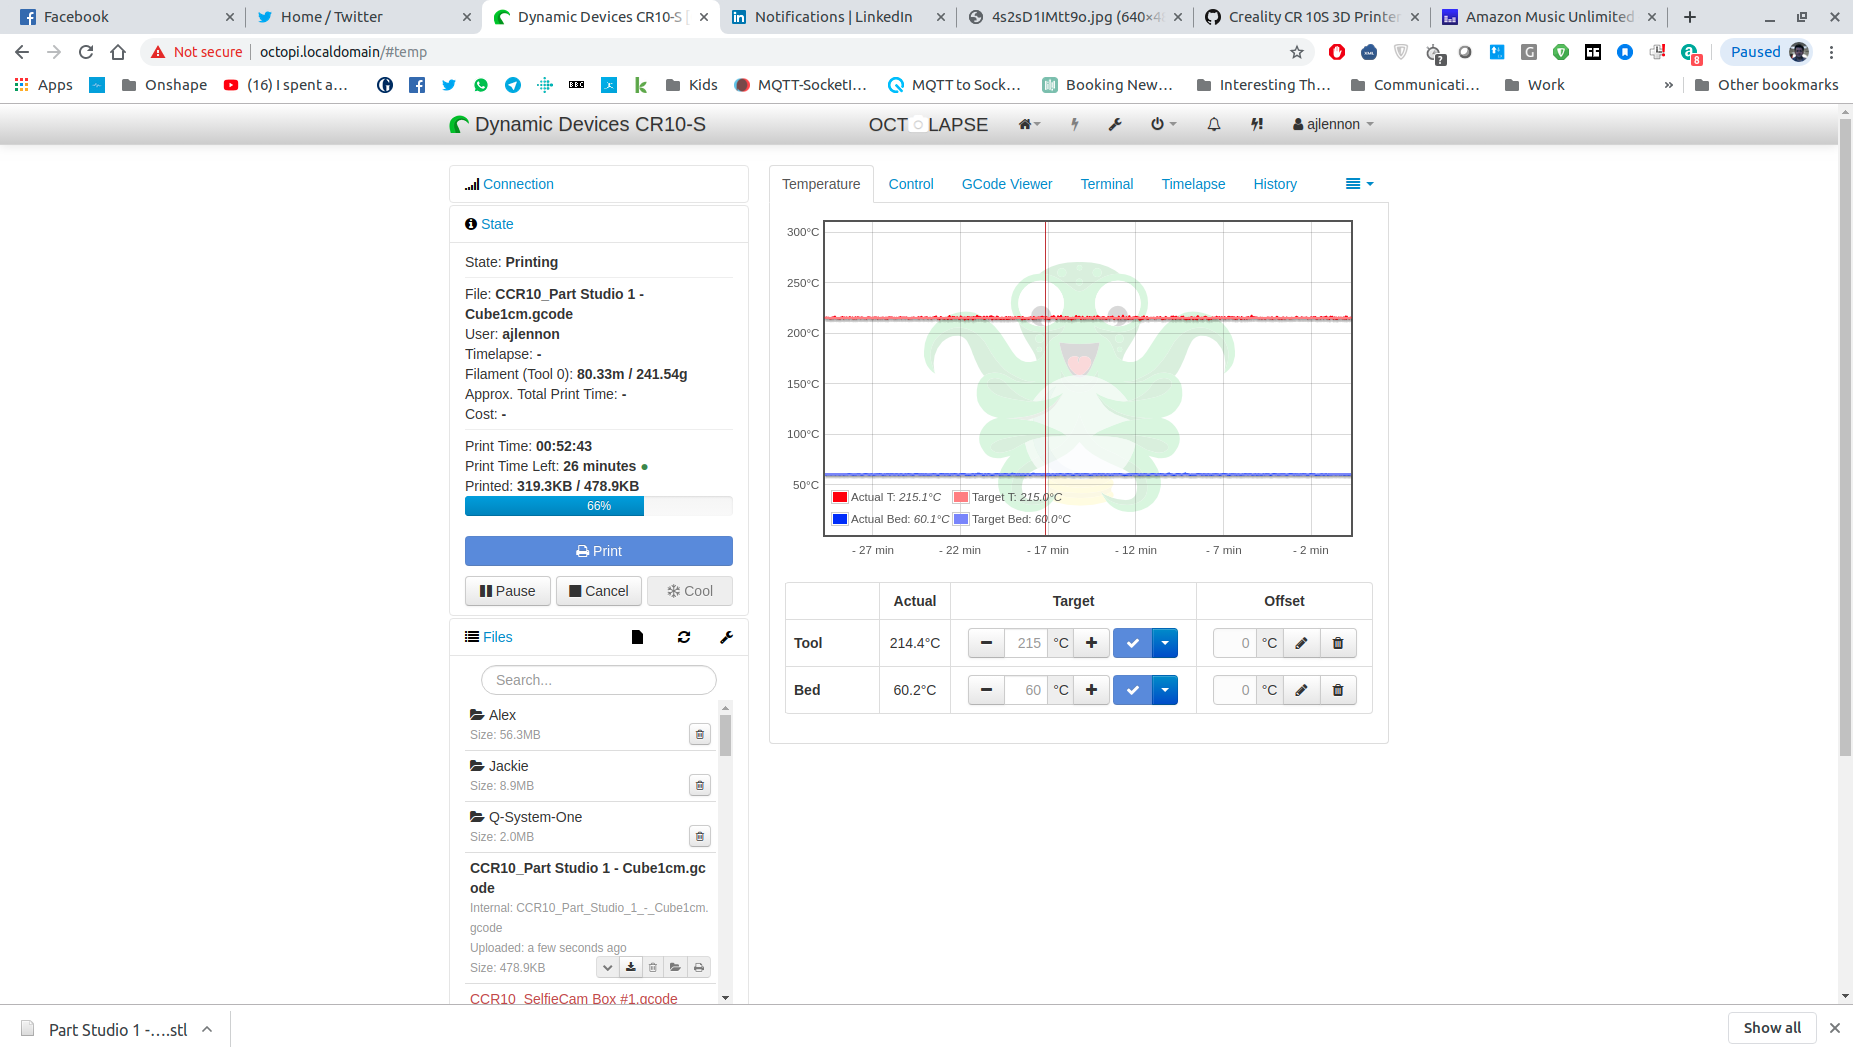Click the trash icon for Cube1cm gcode

point(653,967)
